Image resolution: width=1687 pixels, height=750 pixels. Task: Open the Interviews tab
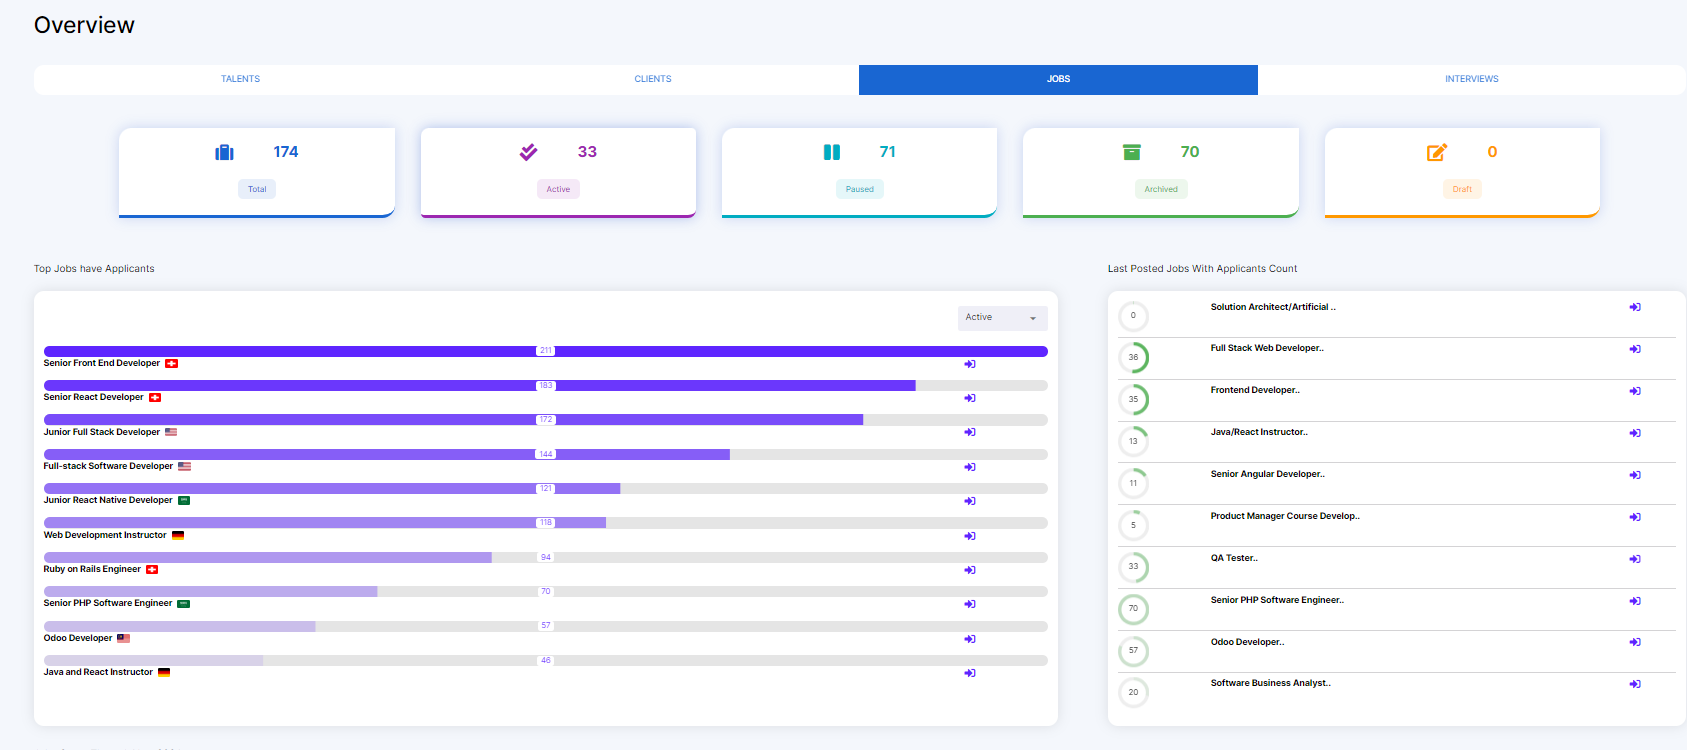tap(1471, 79)
